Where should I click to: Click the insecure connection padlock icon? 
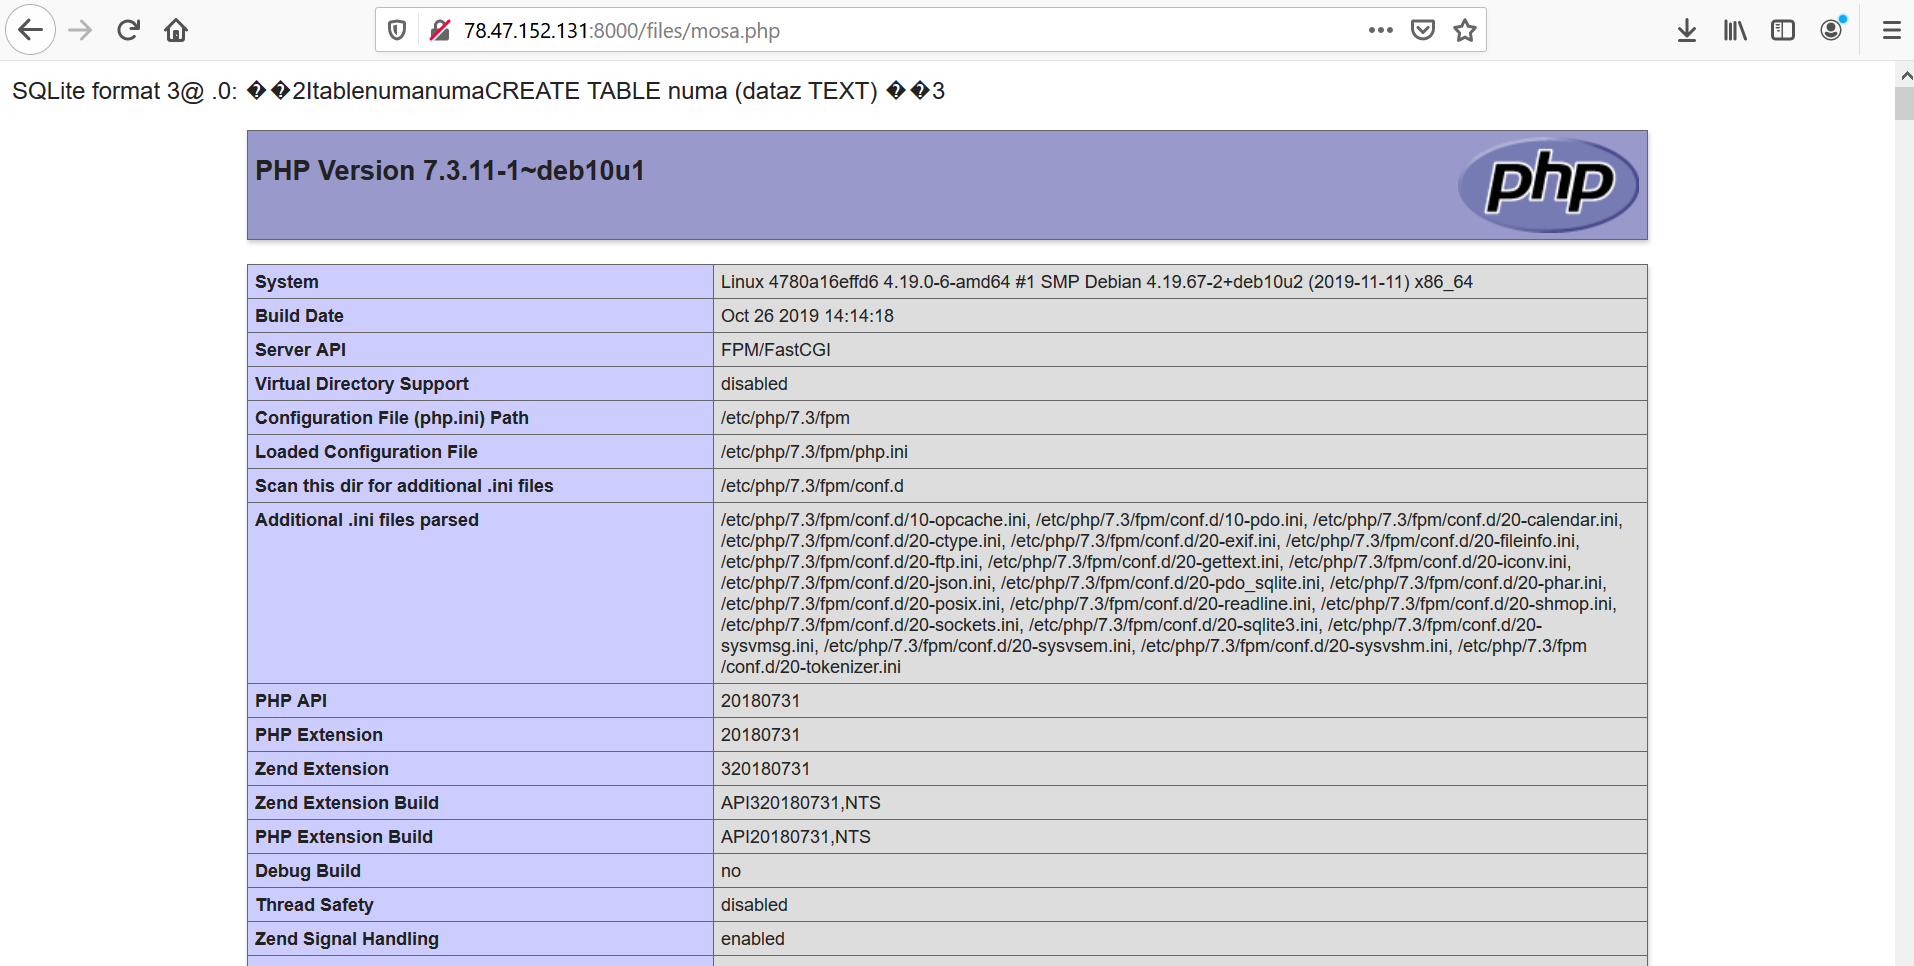coord(439,30)
